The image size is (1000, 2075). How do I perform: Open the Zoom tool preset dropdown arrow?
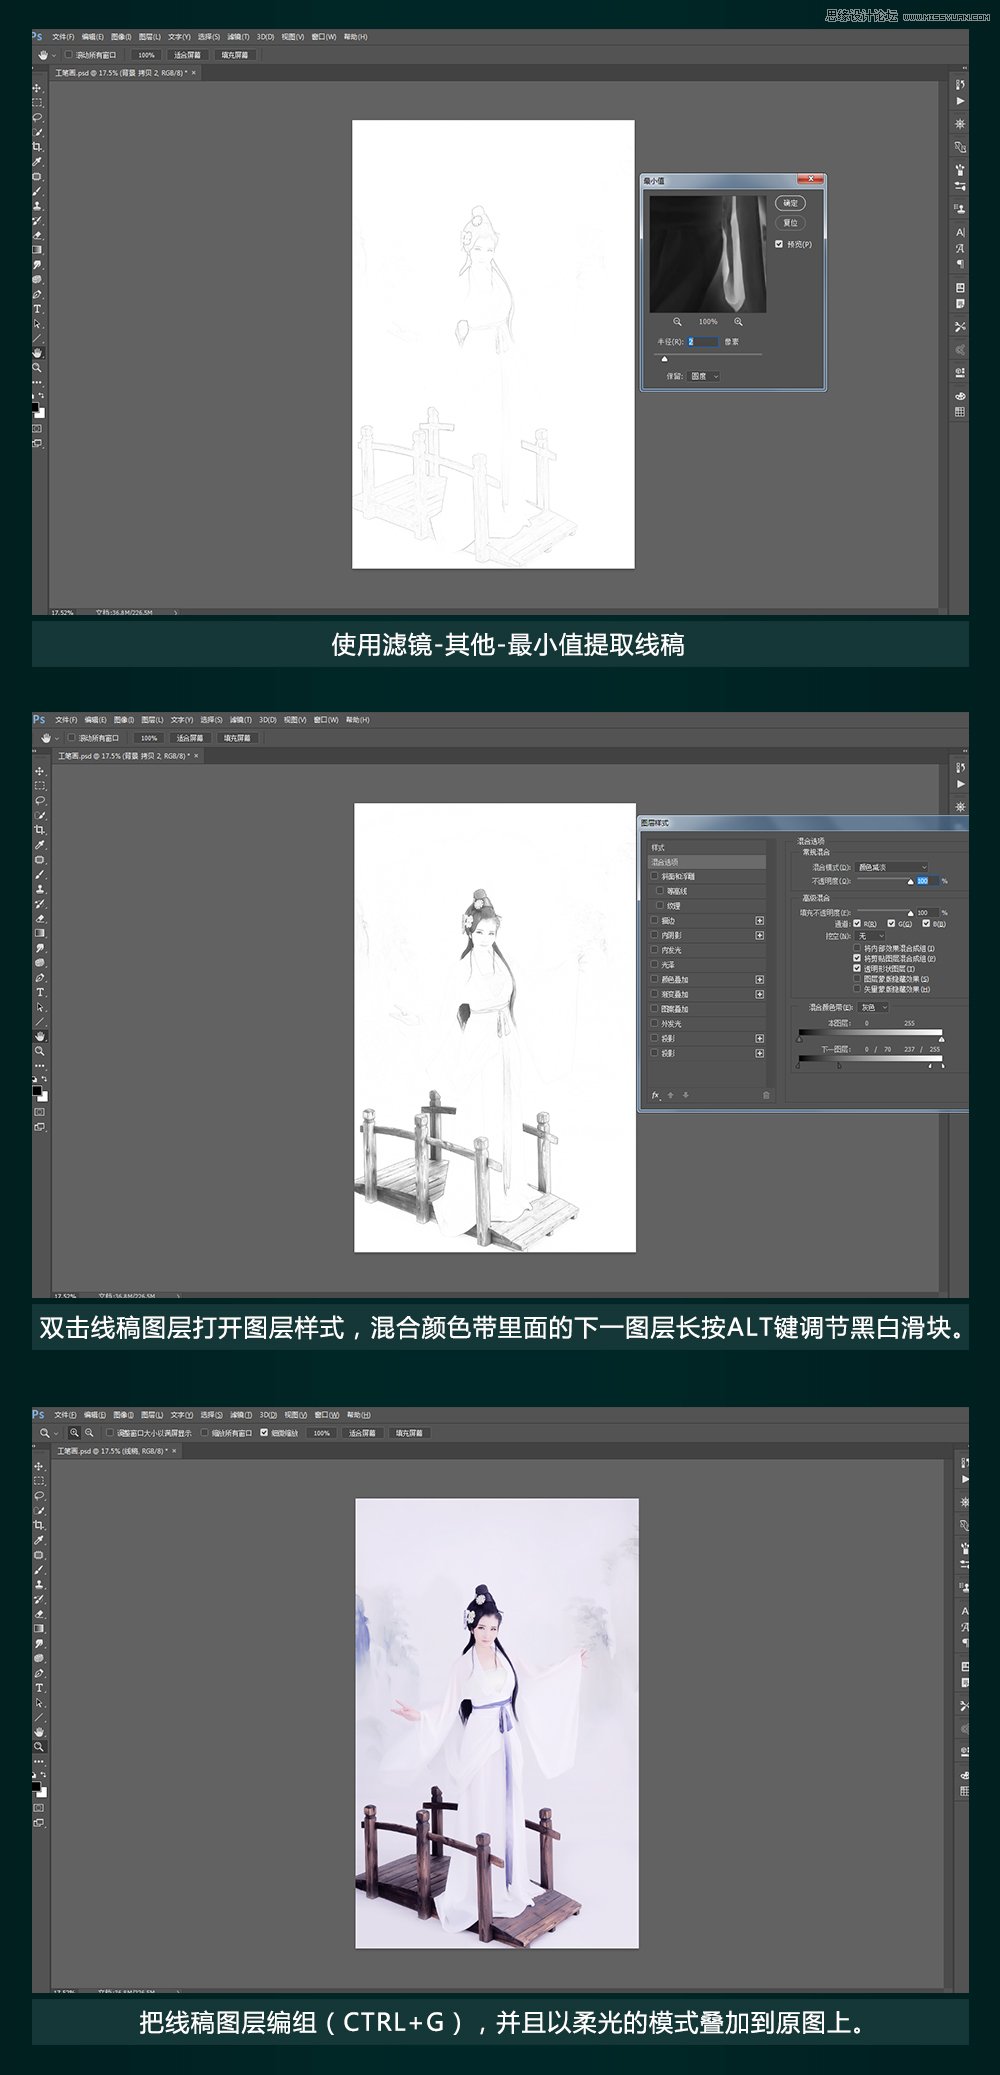(x=55, y=1433)
